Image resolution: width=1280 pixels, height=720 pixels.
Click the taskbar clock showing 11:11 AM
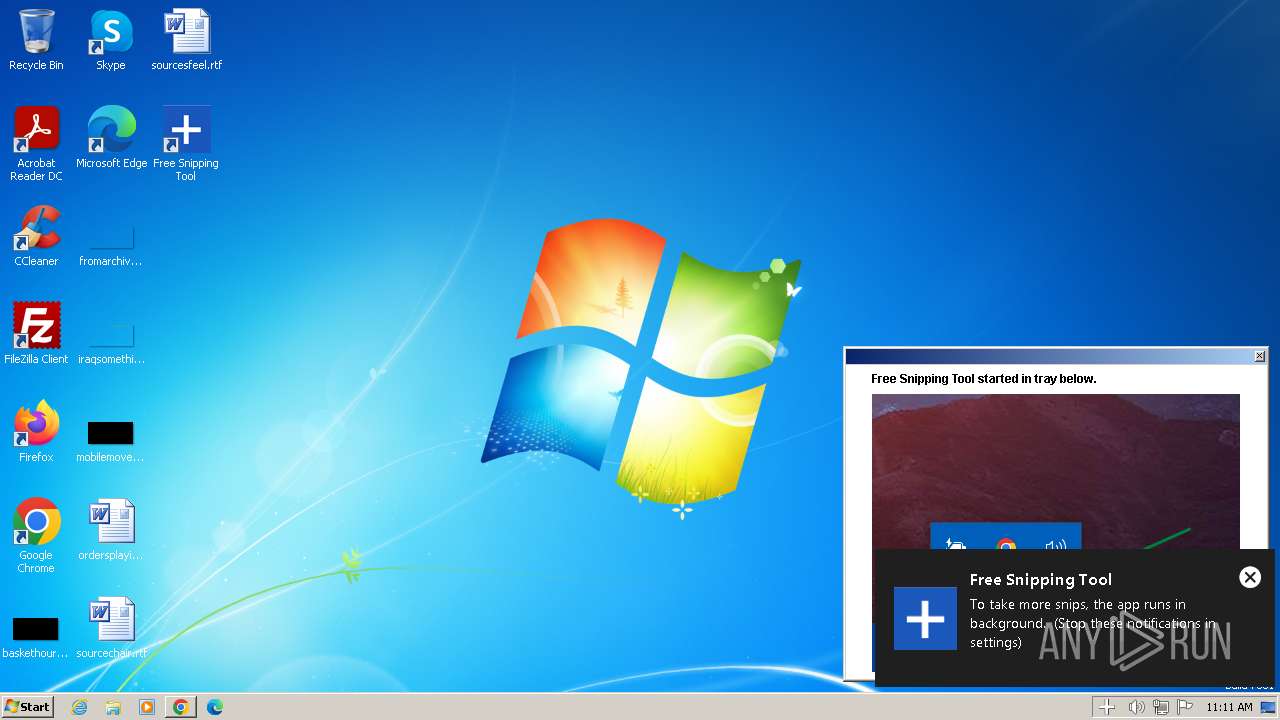1229,707
